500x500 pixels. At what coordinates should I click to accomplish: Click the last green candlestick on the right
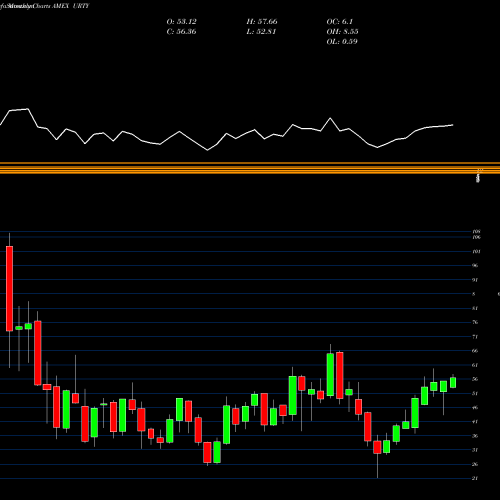pyautogui.click(x=453, y=383)
